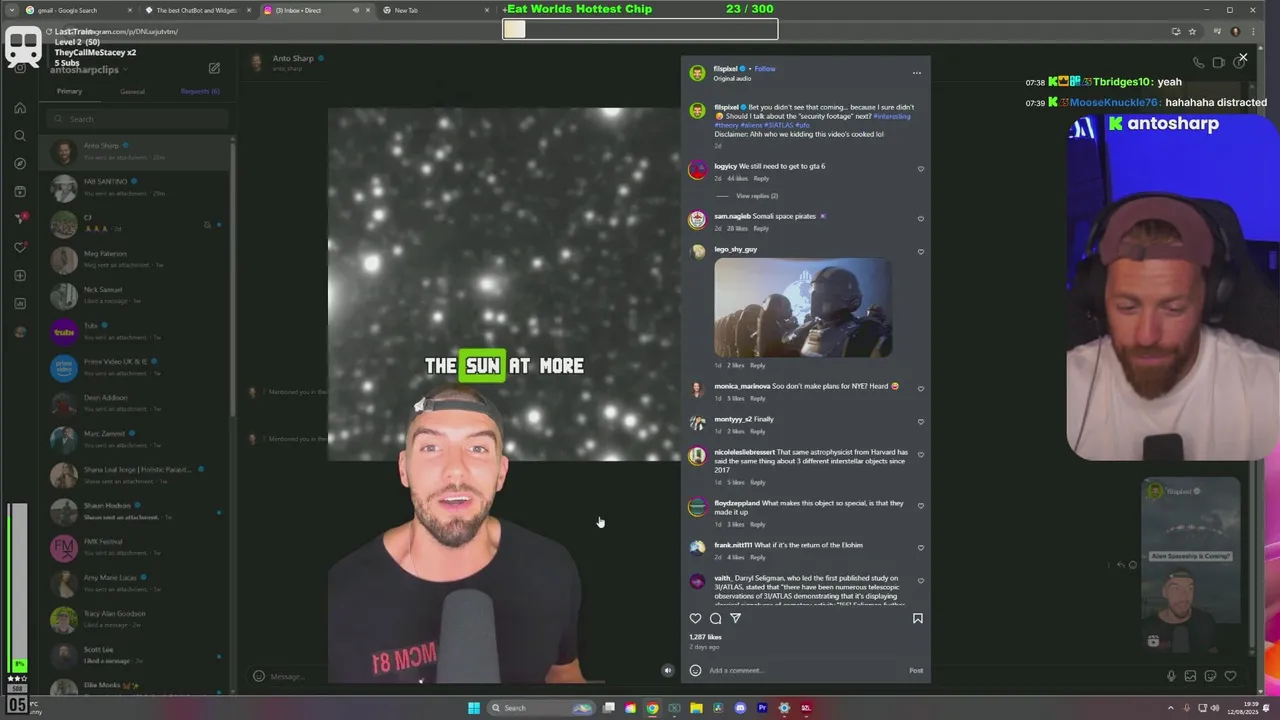Image resolution: width=1280 pixels, height=720 pixels.
Task: Click the comment bubble icon under post
Action: 715,618
